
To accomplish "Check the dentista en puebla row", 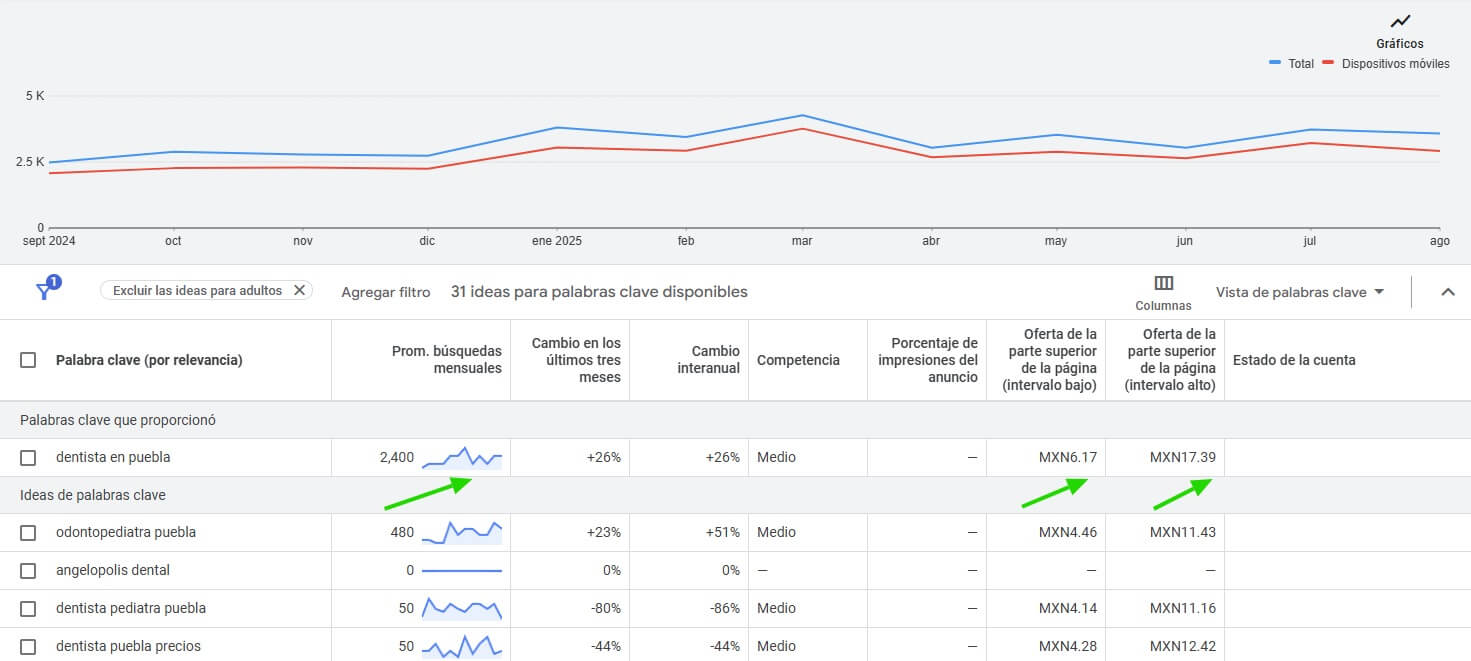I will tap(28, 458).
